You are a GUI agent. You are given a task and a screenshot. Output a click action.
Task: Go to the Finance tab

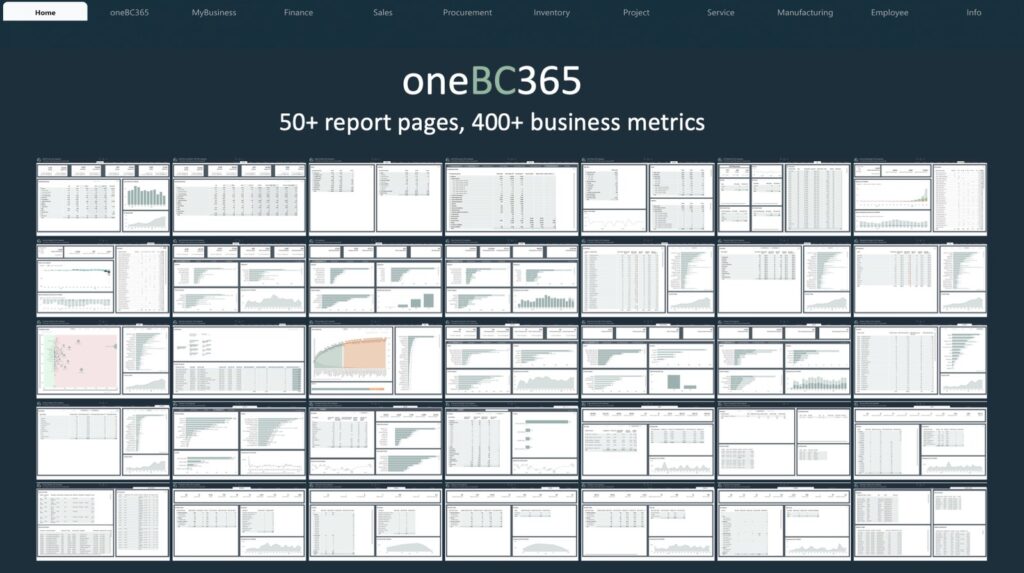(298, 12)
